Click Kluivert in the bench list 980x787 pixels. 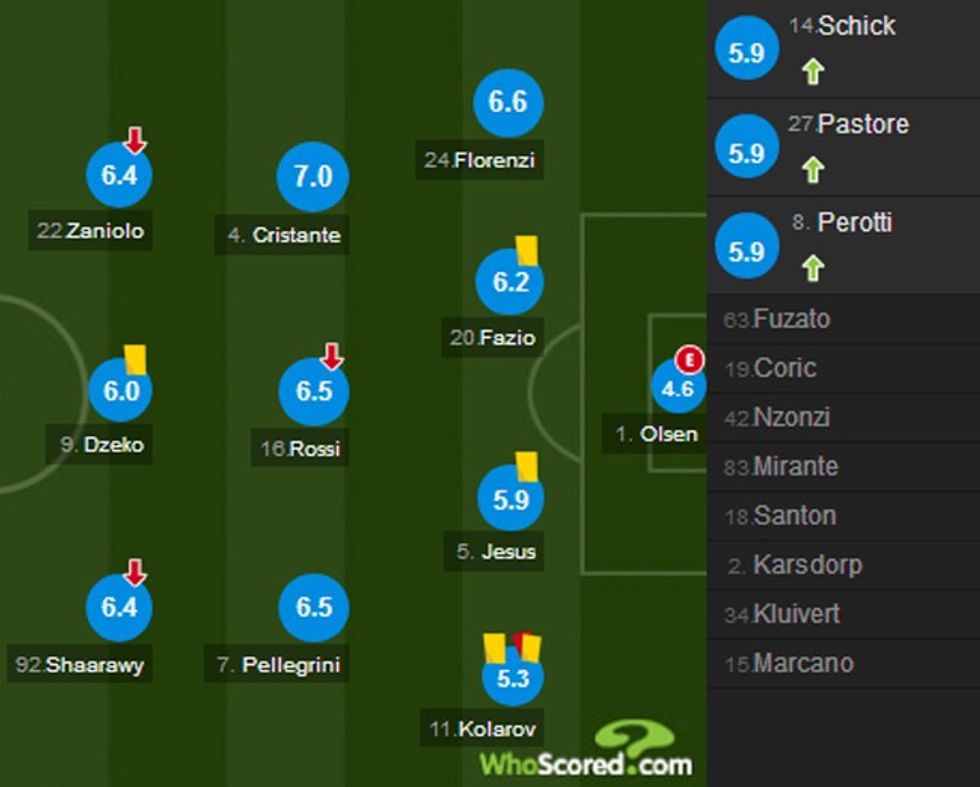pos(782,614)
